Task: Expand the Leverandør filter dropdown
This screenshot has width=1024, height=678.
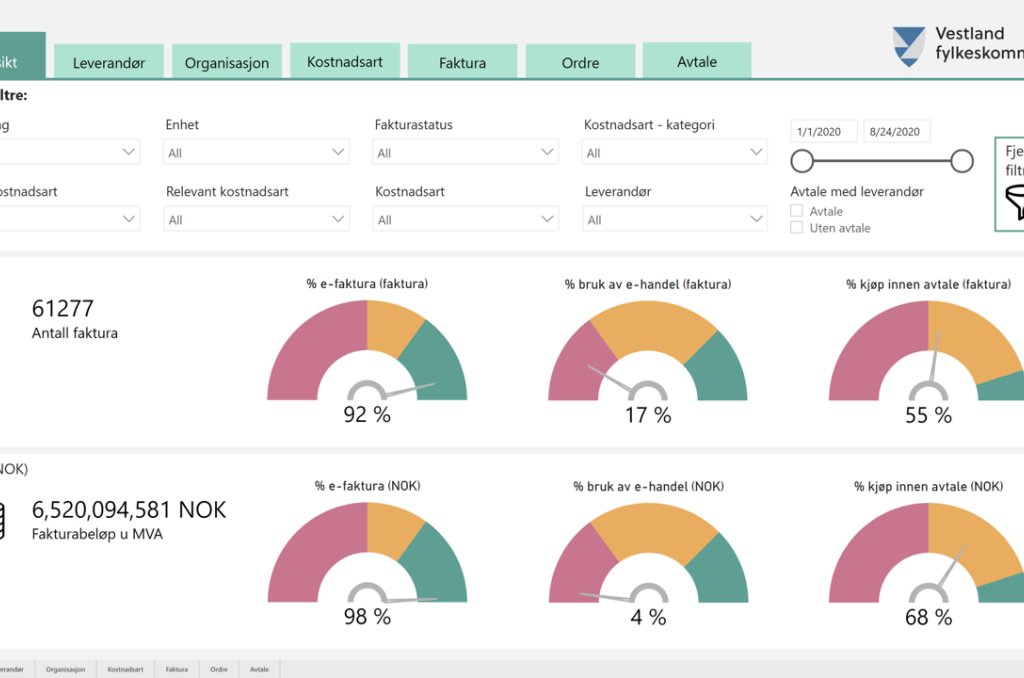Action: click(675, 219)
